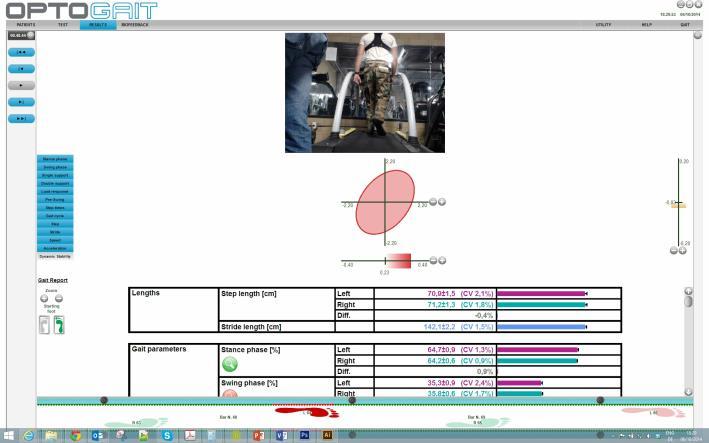Viewport: 709px width, 443px height.
Task: Open Photoshop from the Windows taskbar
Action: 304,435
